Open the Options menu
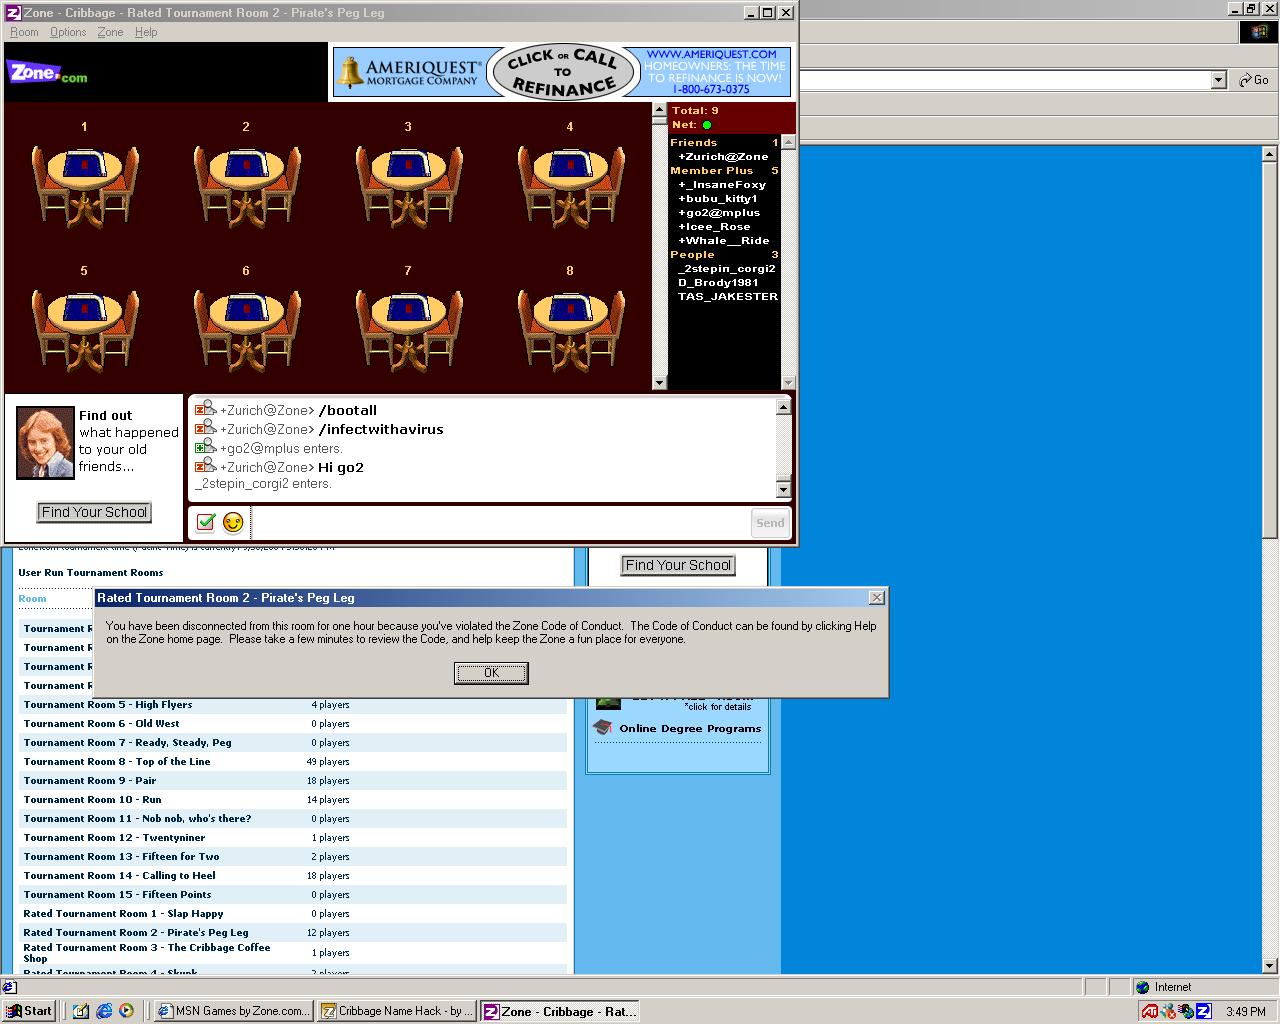Viewport: 1280px width, 1024px height. [x=68, y=32]
